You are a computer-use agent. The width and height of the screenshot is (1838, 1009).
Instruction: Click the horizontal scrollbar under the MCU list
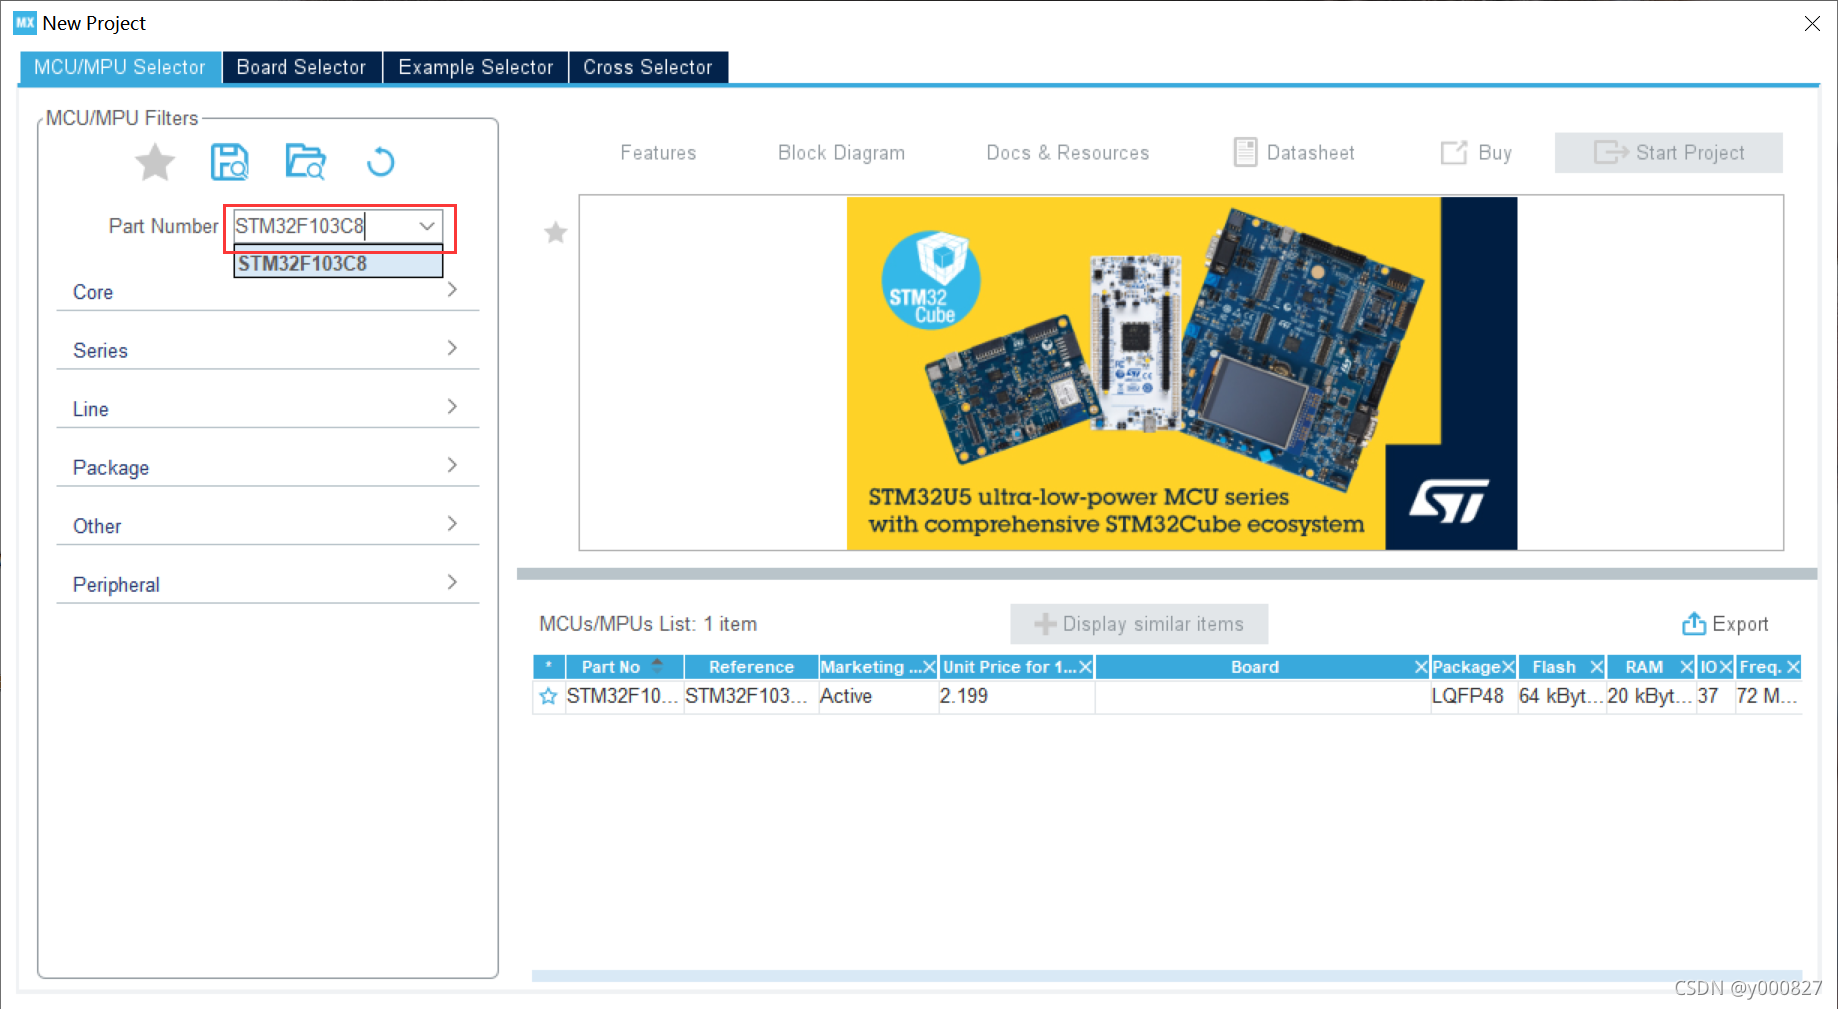pyautogui.click(x=1167, y=975)
